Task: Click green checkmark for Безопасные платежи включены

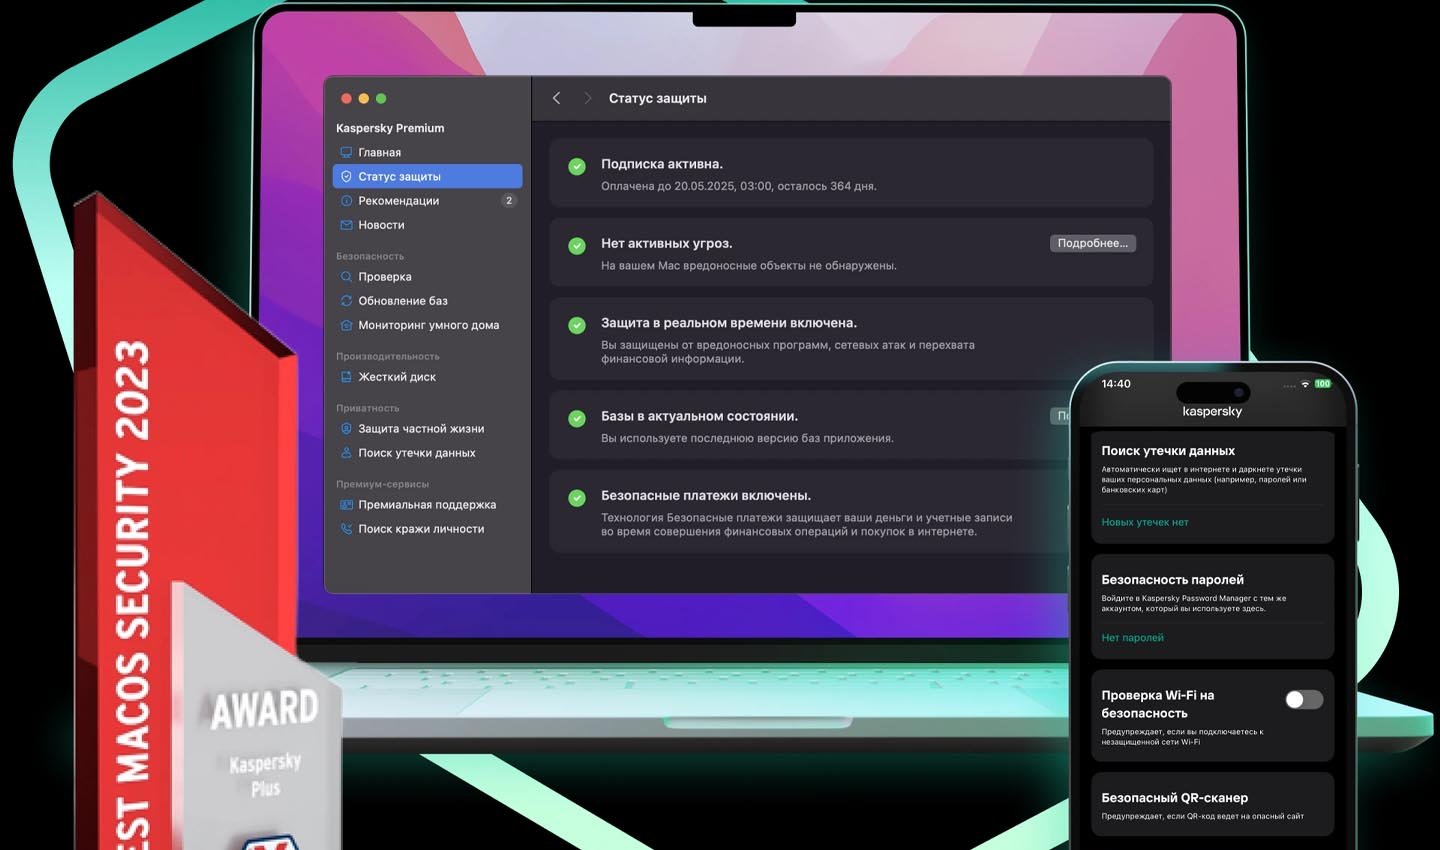Action: point(577,497)
